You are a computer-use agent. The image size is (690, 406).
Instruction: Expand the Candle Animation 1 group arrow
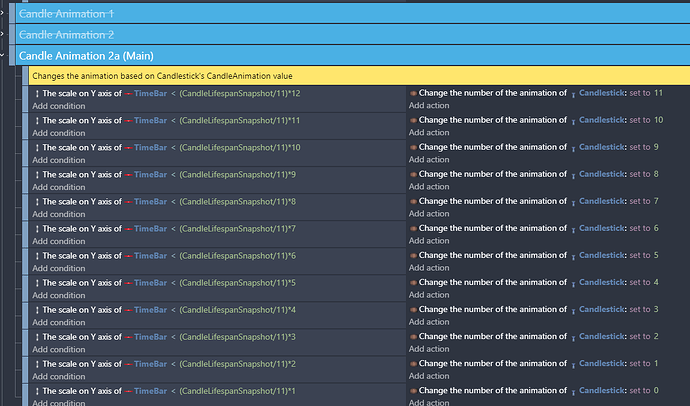(x=4, y=13)
